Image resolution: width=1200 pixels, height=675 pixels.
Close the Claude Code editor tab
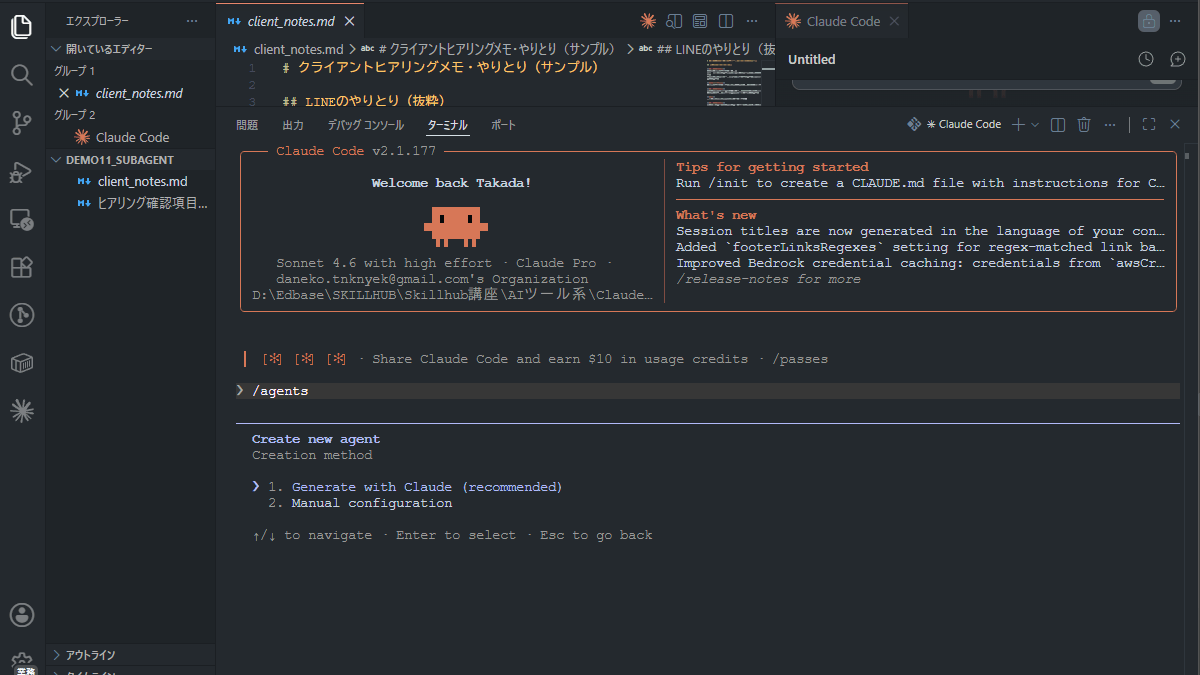click(894, 21)
